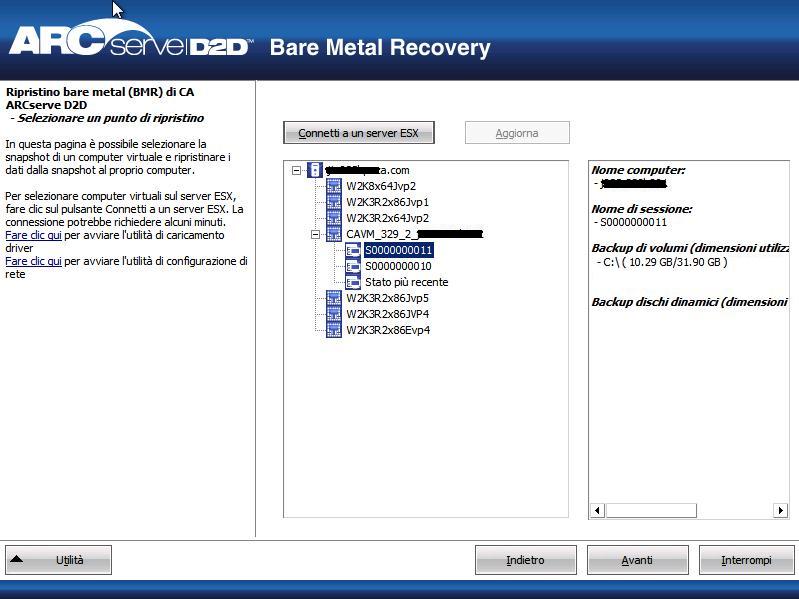Select the CAVM_329_2 virtual machine entry
This screenshot has width=799, height=599.
(x=414, y=234)
